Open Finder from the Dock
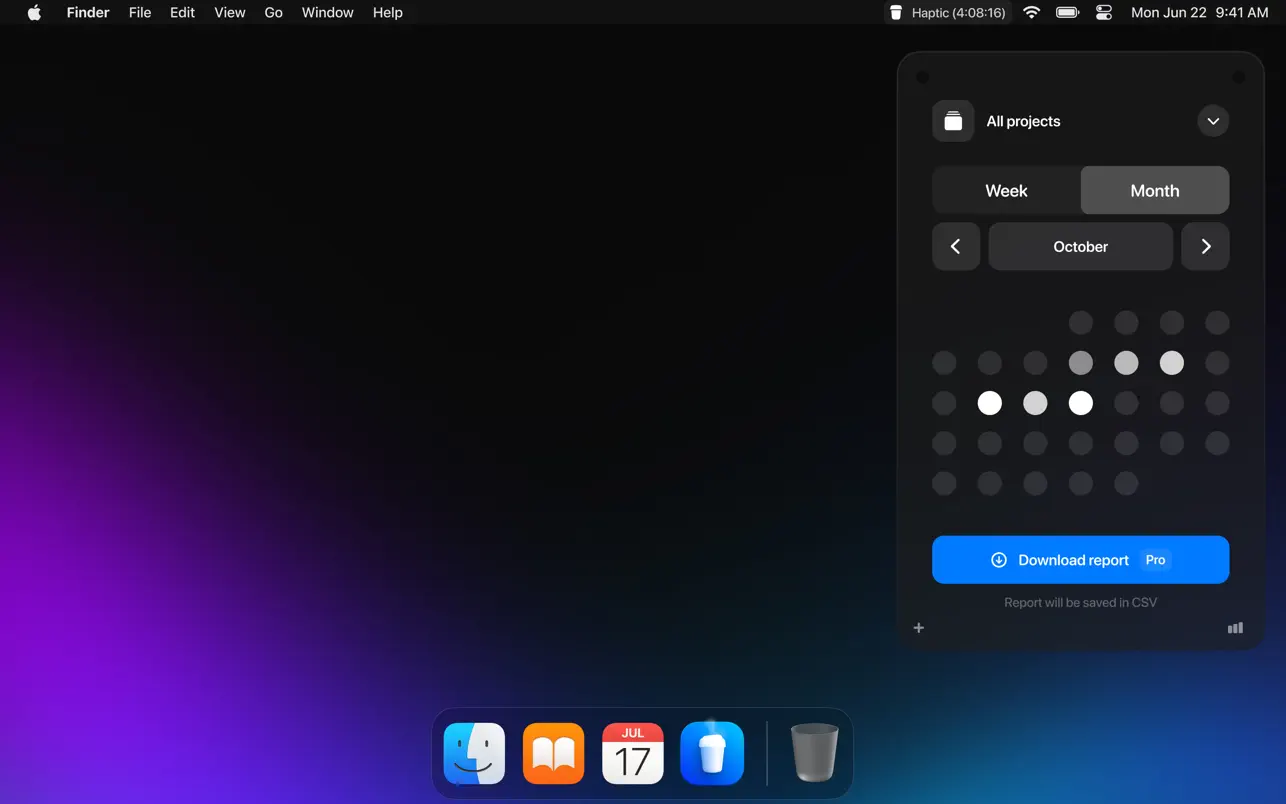 (x=474, y=753)
